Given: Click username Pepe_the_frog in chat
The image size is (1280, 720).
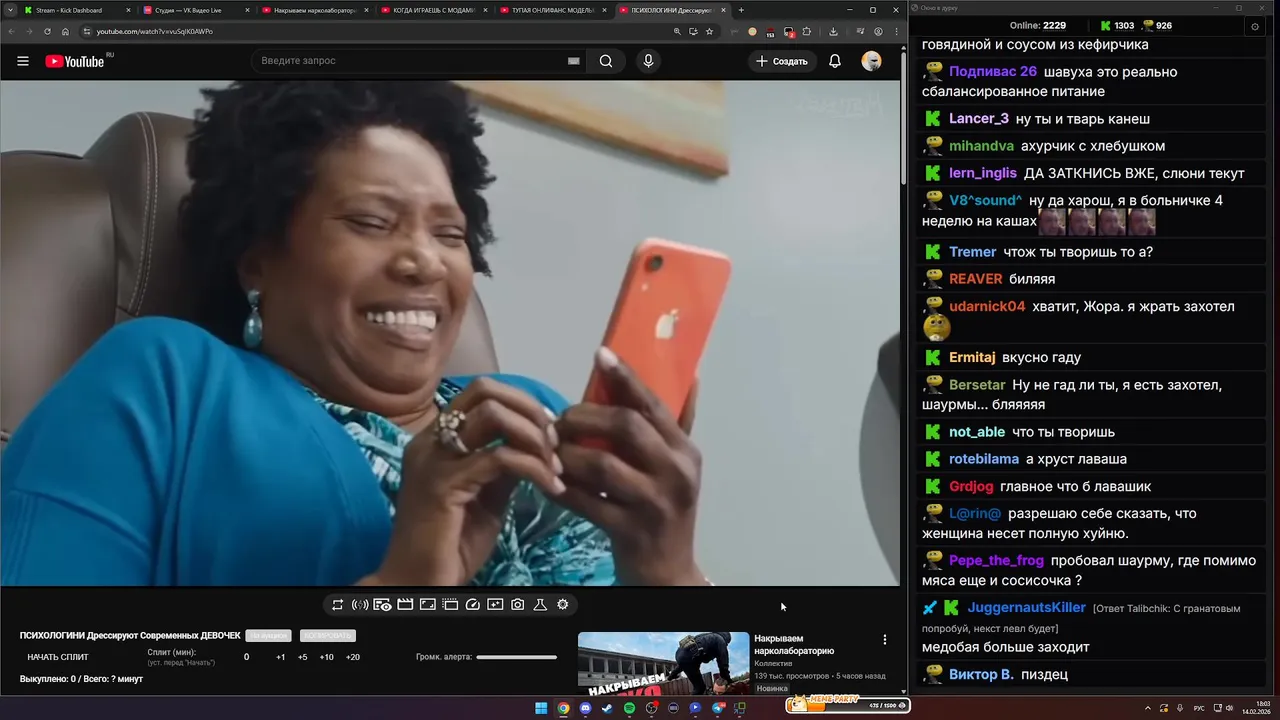Looking at the screenshot, I should (x=996, y=561).
